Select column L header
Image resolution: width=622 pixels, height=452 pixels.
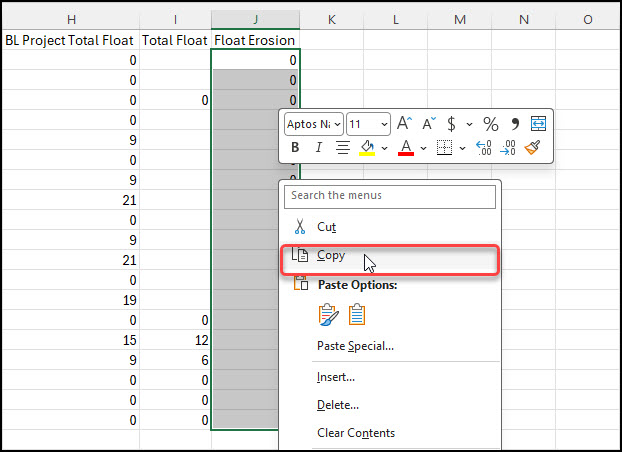[x=395, y=19]
